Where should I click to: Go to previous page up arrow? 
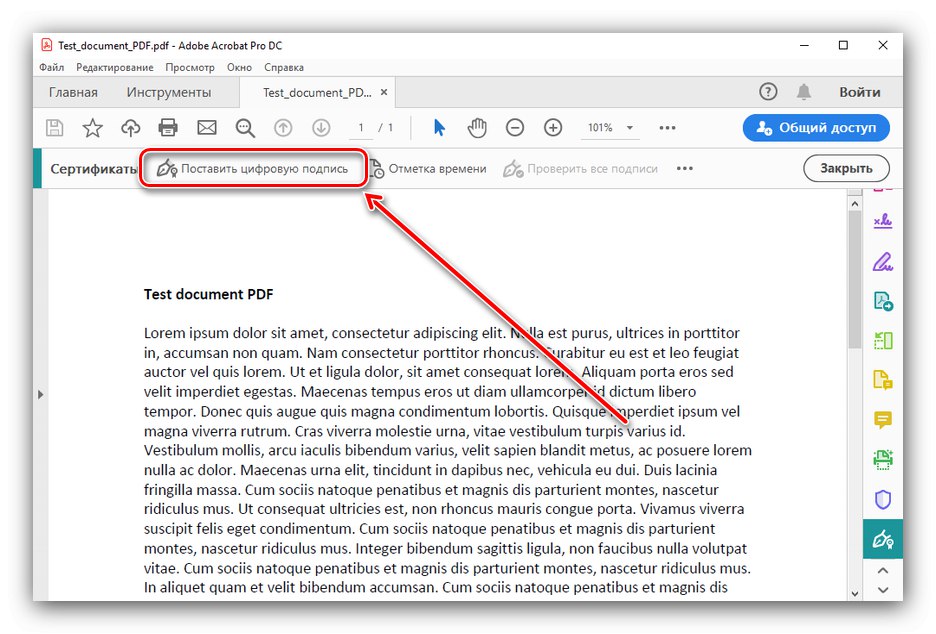tap(283, 128)
